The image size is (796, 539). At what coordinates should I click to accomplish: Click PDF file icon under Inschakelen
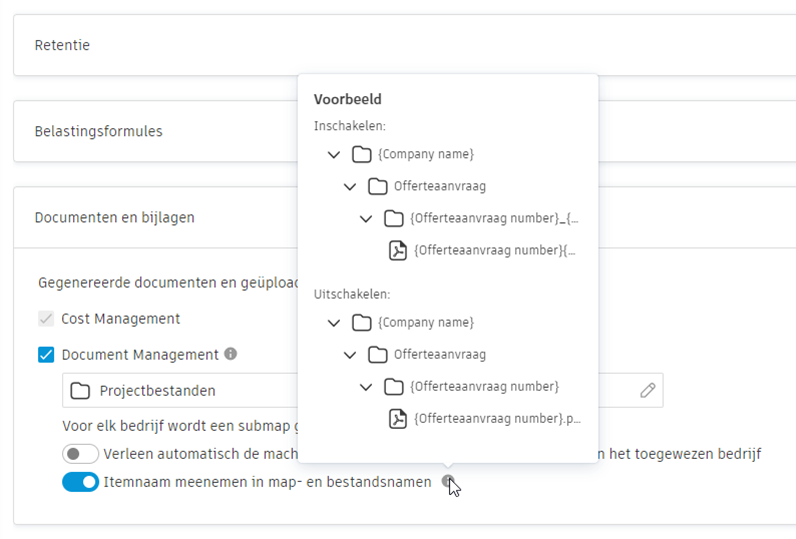tap(398, 250)
